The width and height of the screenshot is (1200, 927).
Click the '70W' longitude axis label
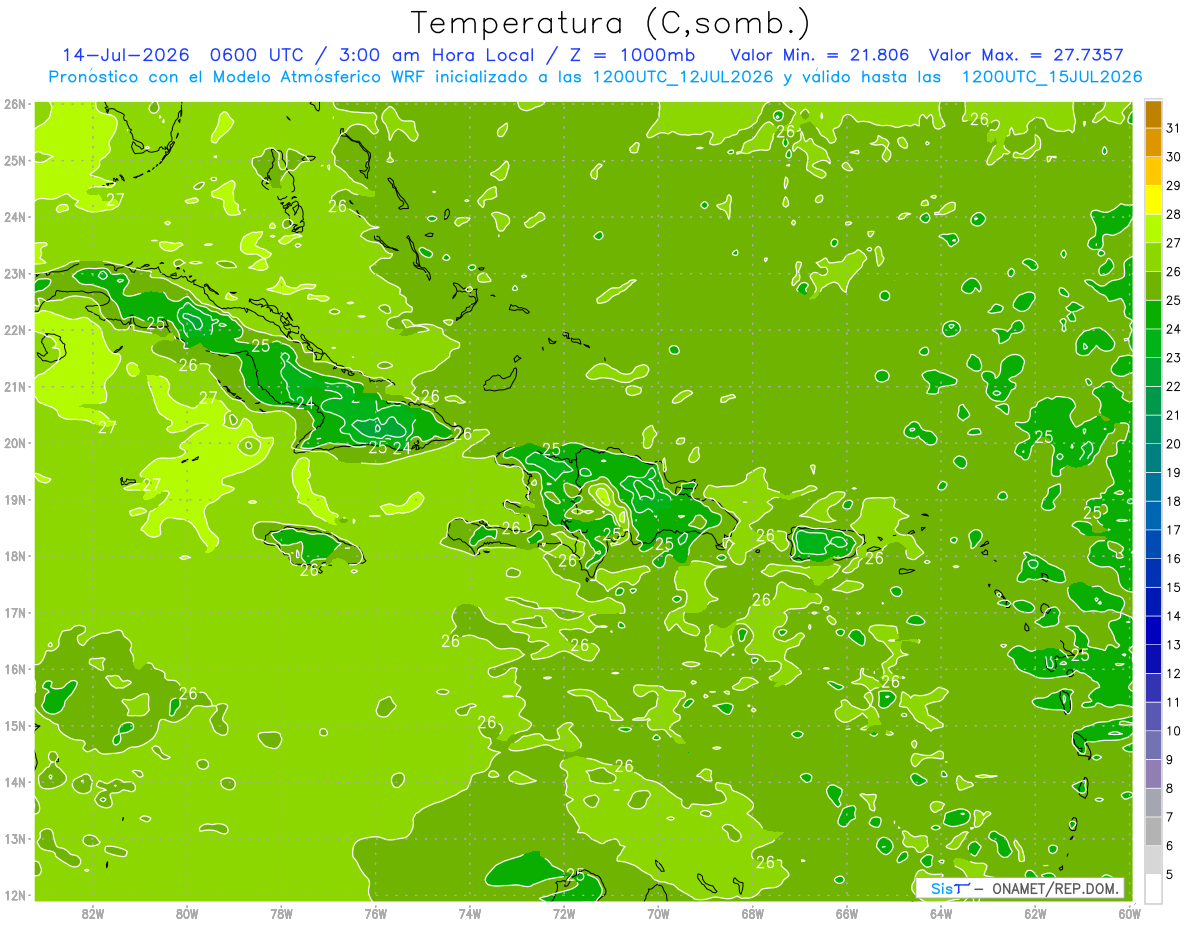[658, 913]
